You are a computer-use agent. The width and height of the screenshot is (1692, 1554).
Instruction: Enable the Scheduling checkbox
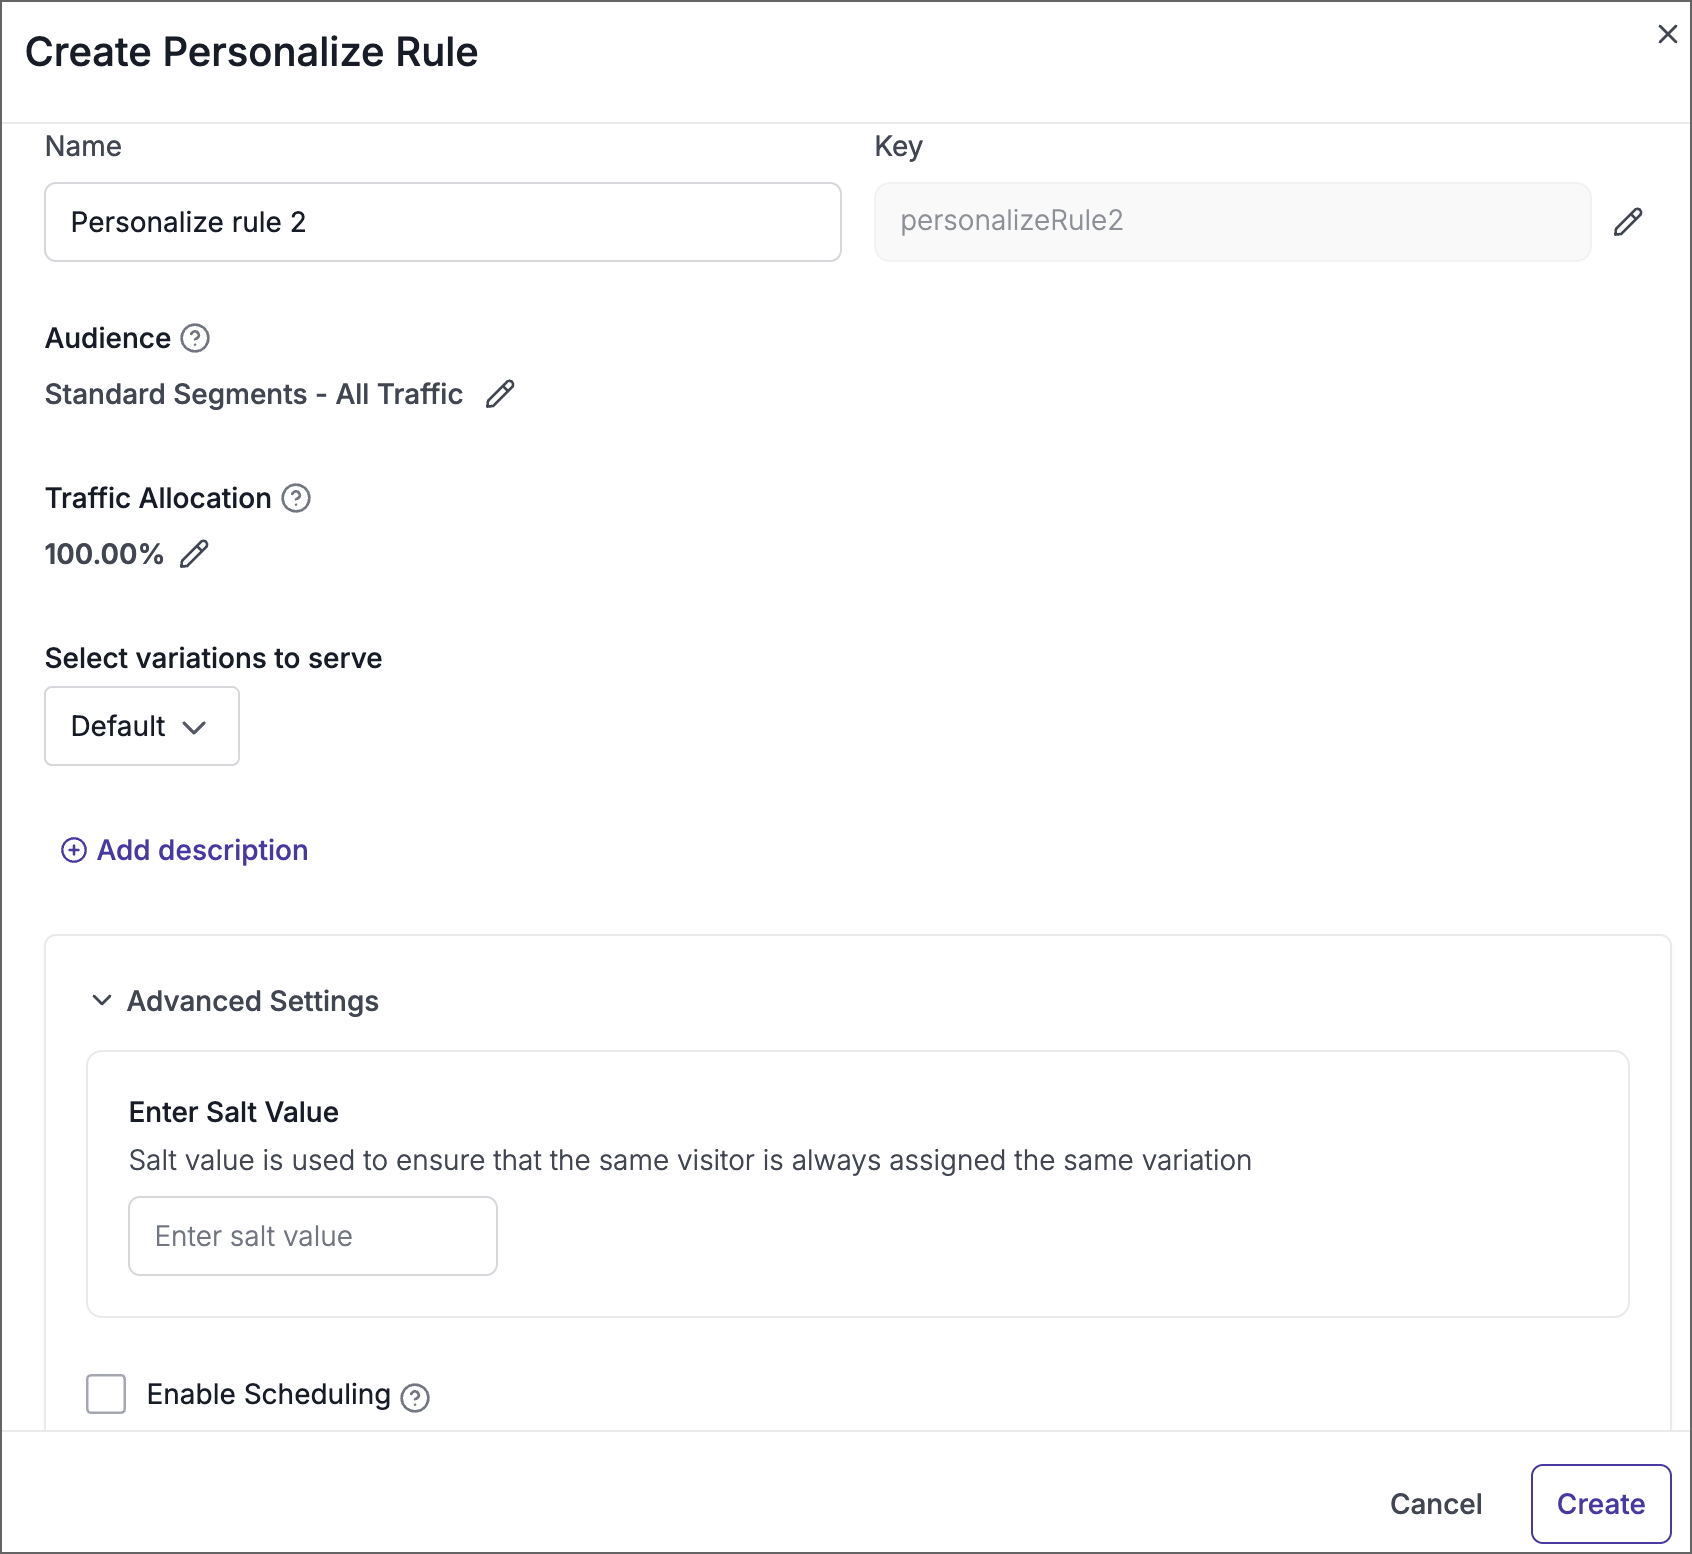tap(105, 1394)
